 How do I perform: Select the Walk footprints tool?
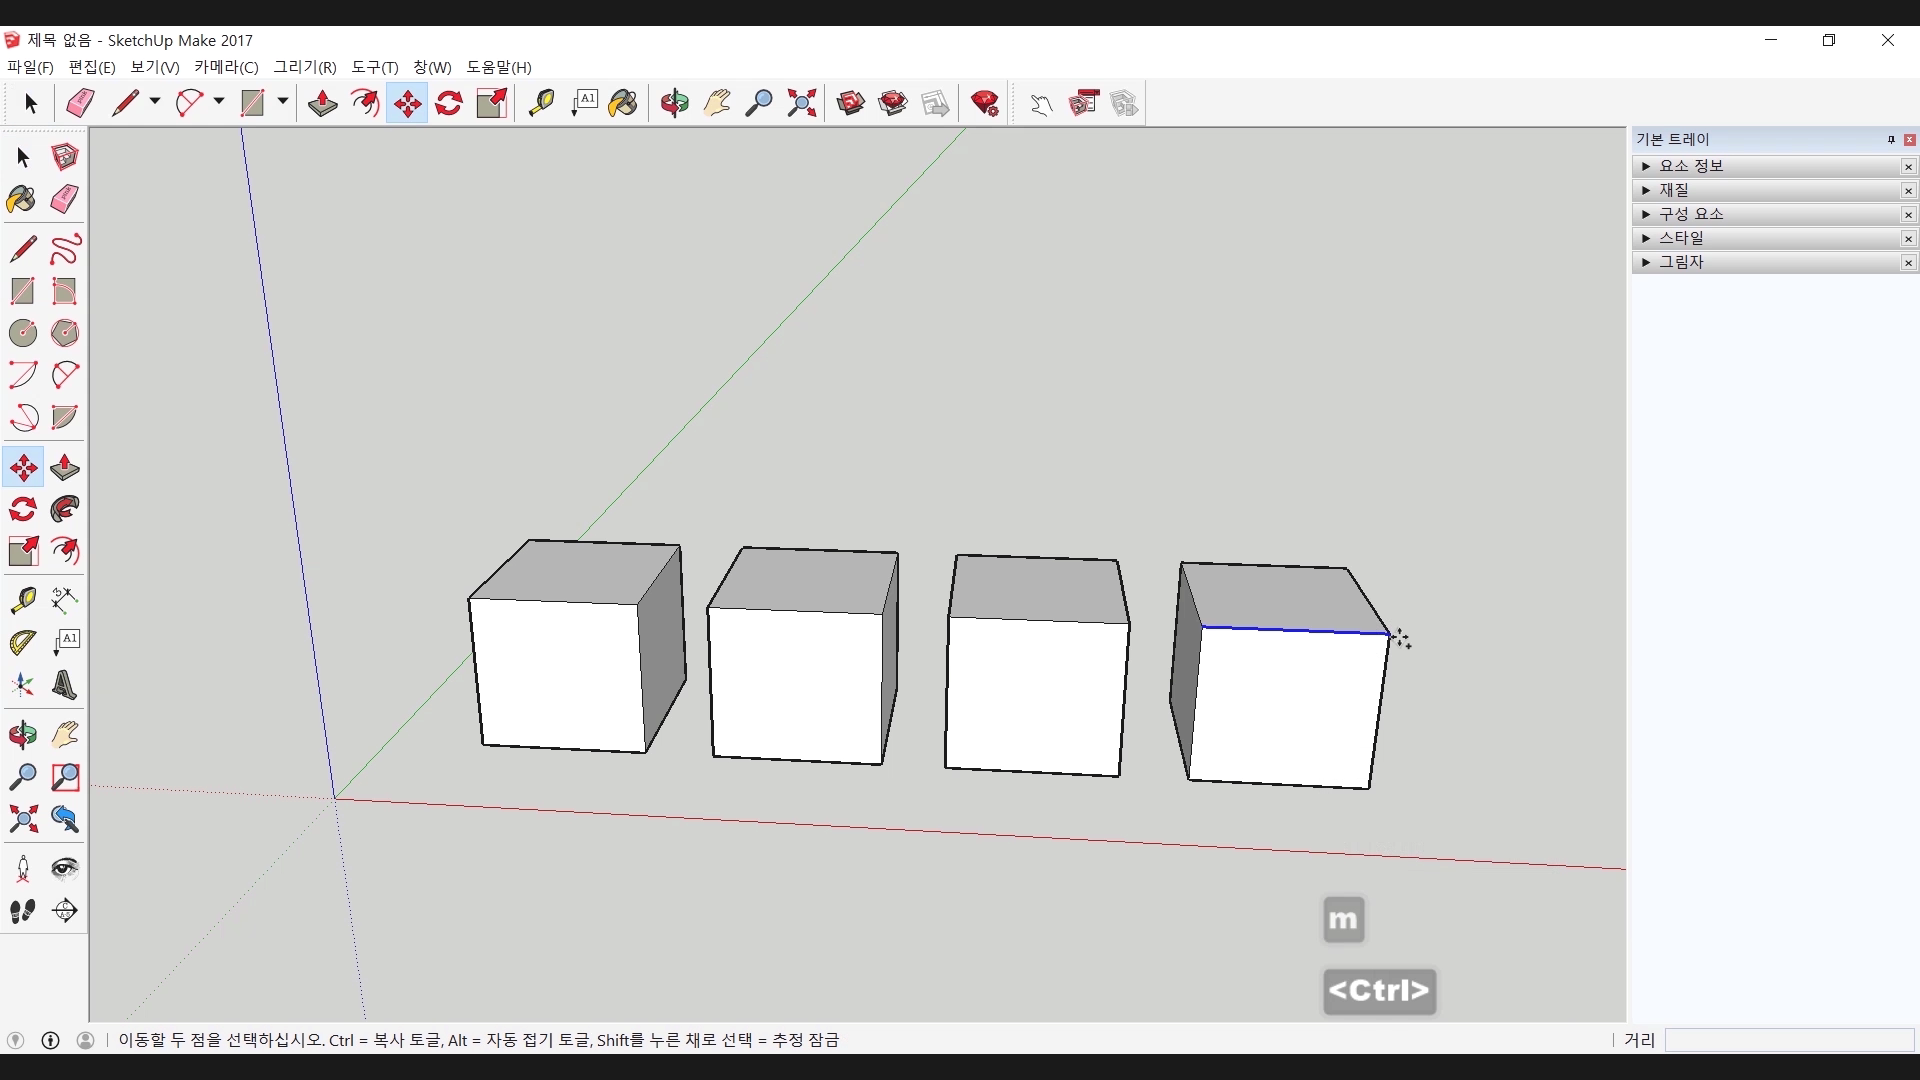(22, 911)
